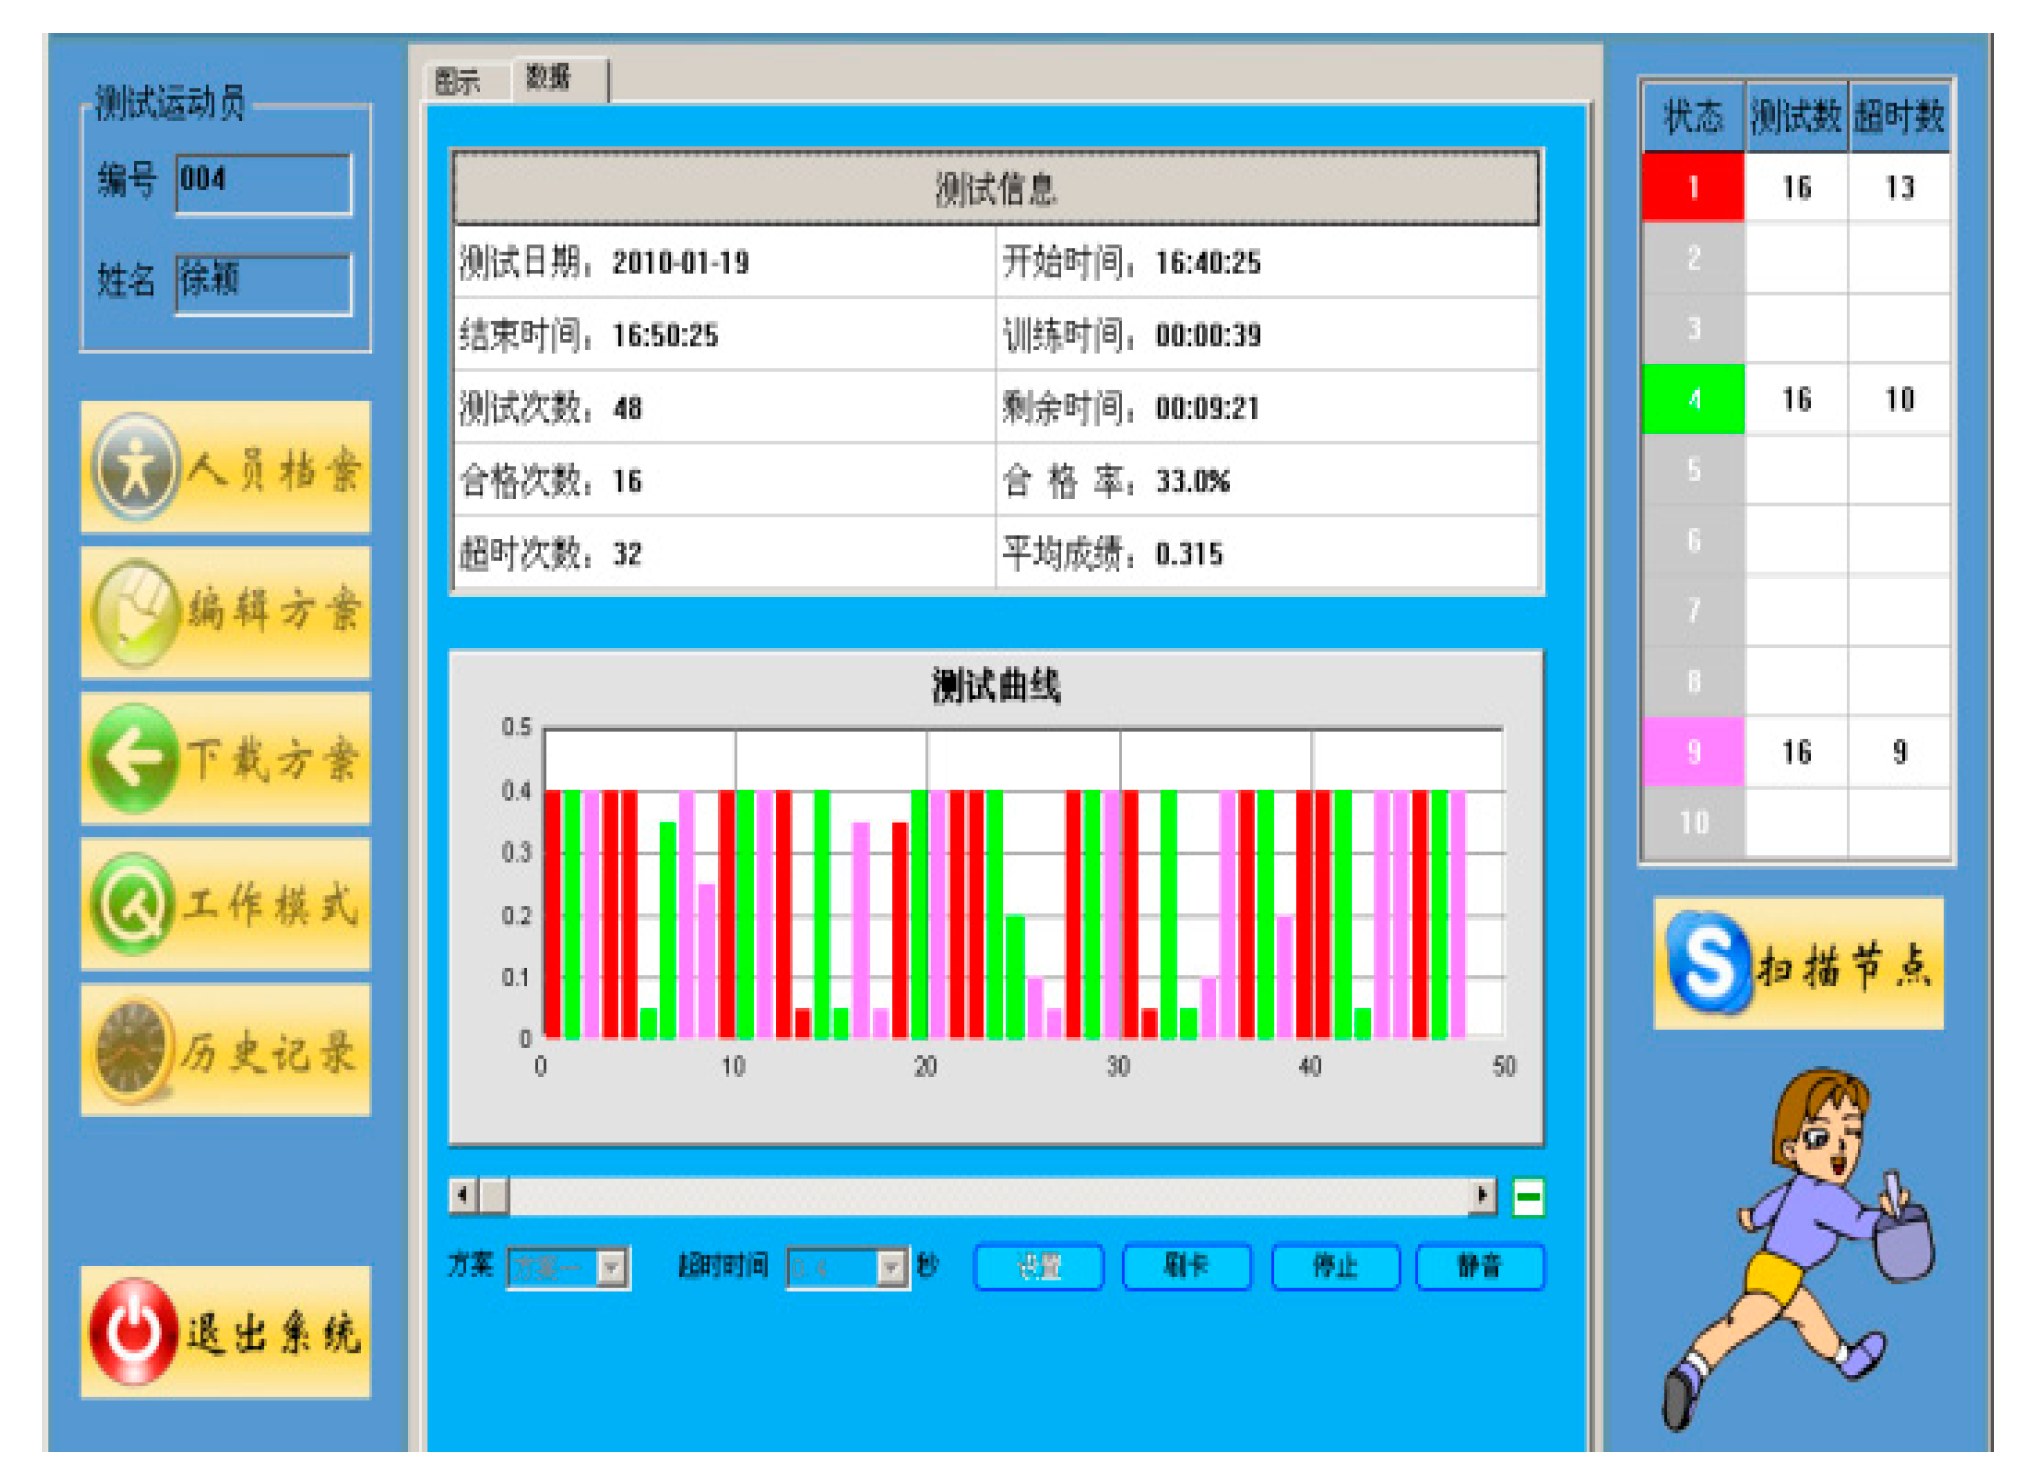Click the 剩余时间 00:09:21 cell

click(1268, 408)
